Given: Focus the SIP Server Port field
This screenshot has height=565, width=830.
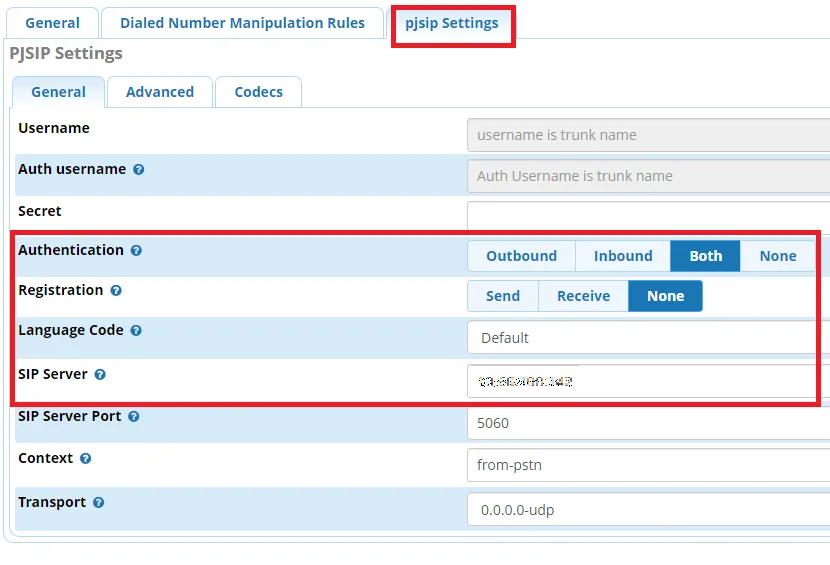Looking at the screenshot, I should (648, 423).
